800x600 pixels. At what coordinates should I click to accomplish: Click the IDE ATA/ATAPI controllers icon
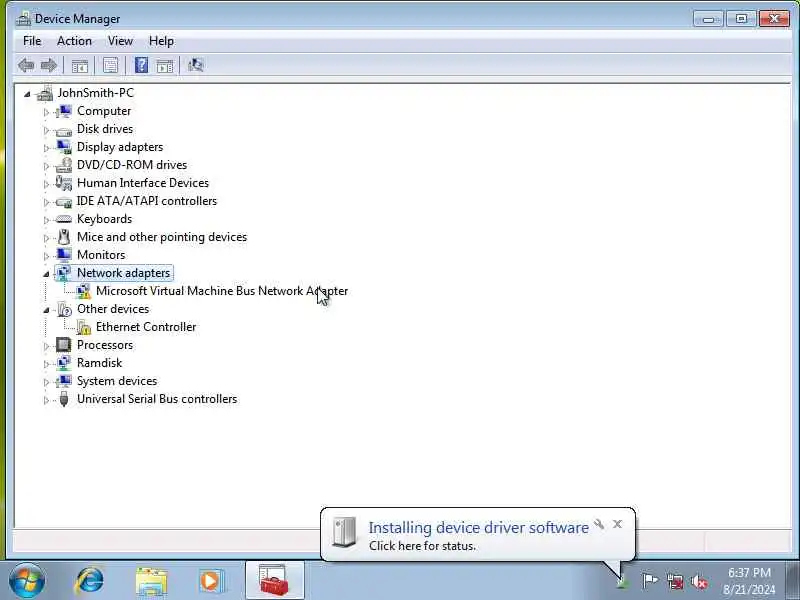[x=64, y=202]
